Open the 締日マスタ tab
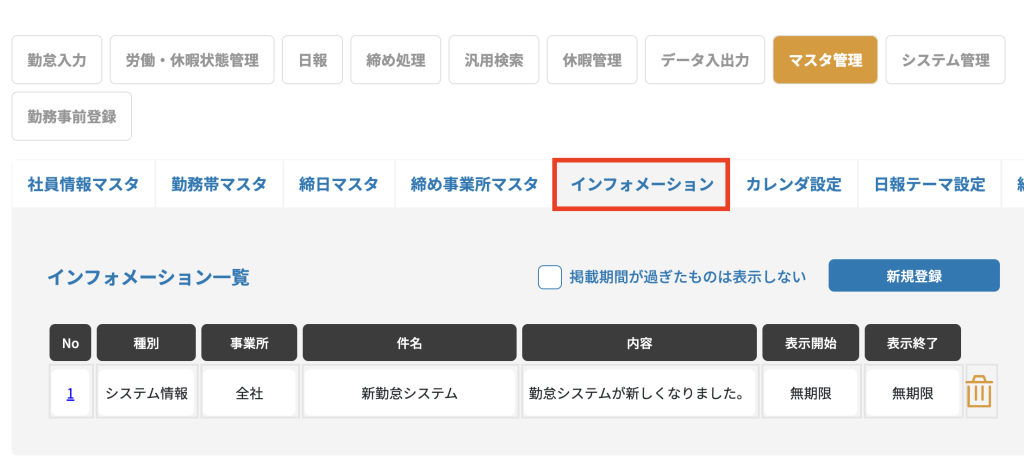The width and height of the screenshot is (1024, 474). (338, 185)
